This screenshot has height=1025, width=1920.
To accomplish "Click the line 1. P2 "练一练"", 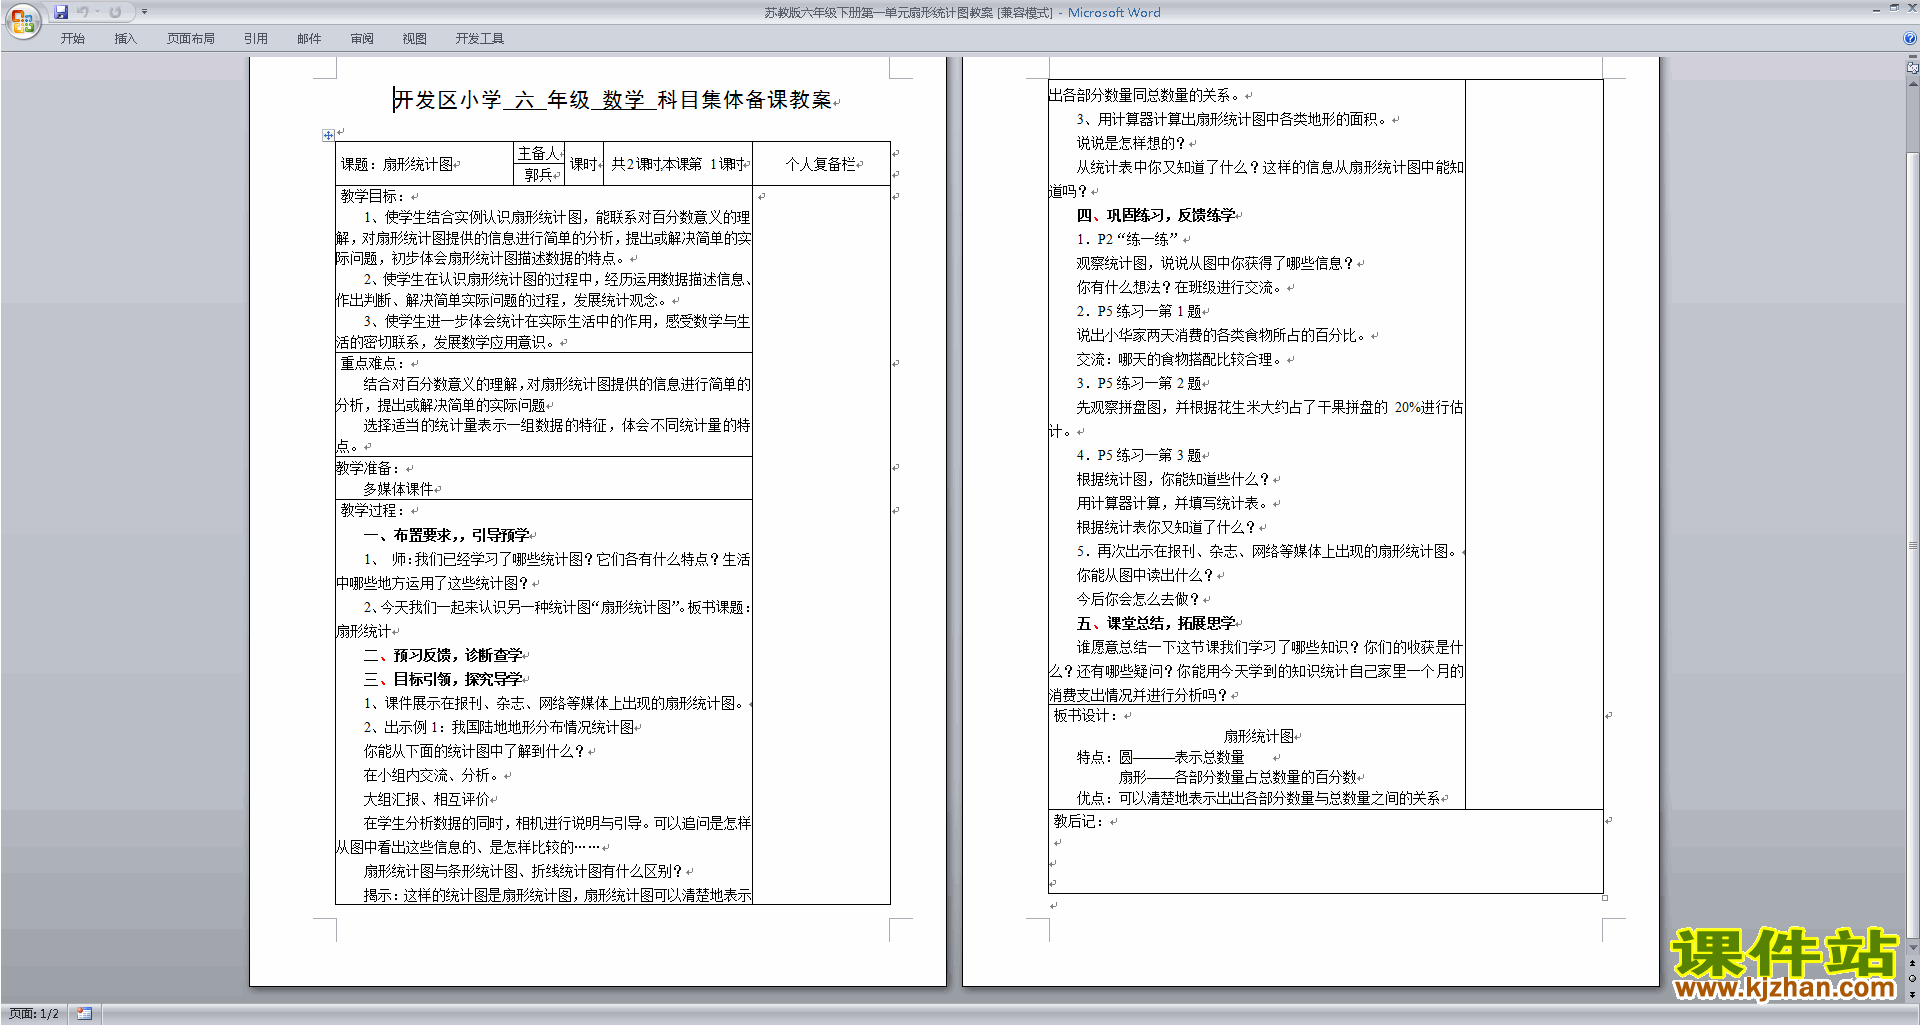I will (1127, 239).
